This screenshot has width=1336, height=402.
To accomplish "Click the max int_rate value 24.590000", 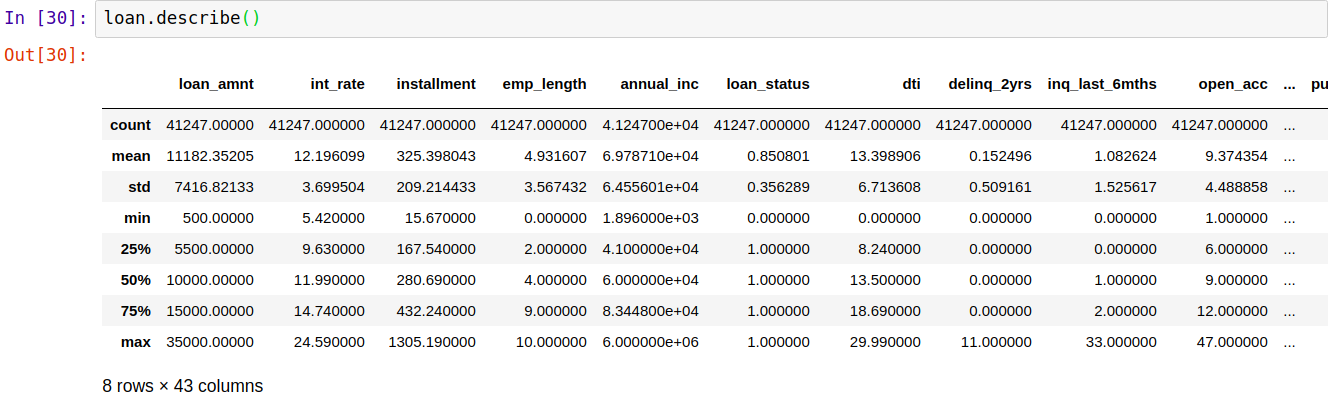I will point(331,342).
